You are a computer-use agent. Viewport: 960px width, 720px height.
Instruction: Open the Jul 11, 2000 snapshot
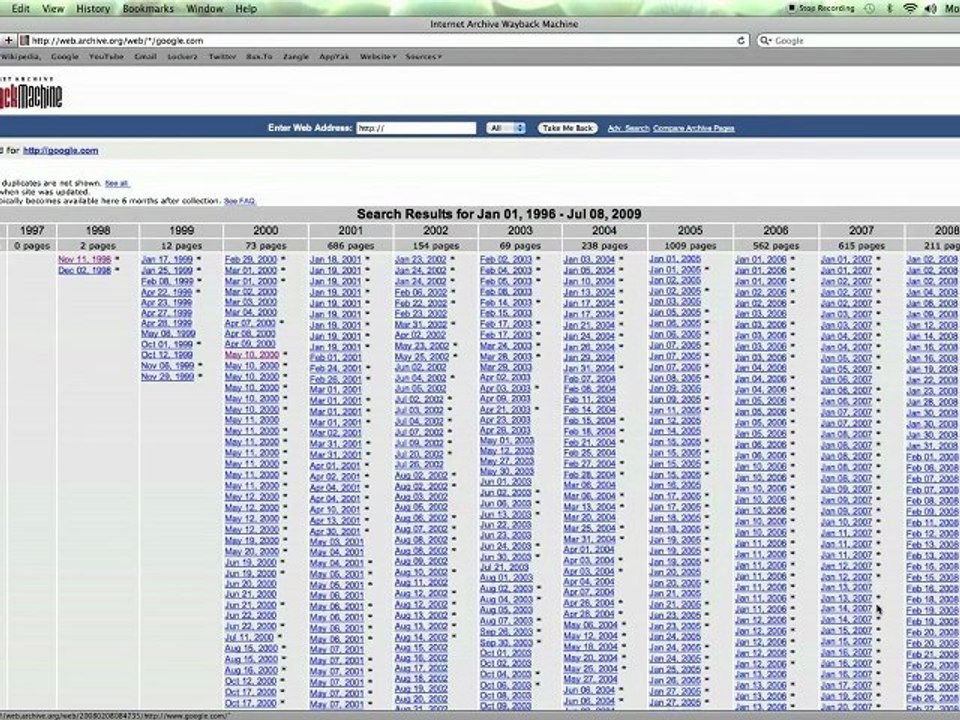click(249, 637)
